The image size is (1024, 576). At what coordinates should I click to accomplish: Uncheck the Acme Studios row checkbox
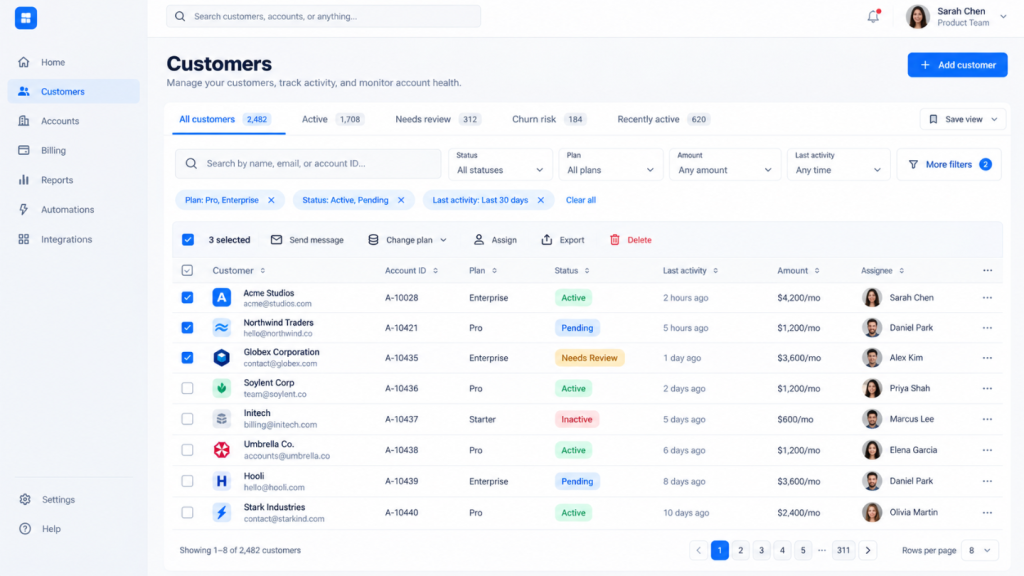point(187,297)
